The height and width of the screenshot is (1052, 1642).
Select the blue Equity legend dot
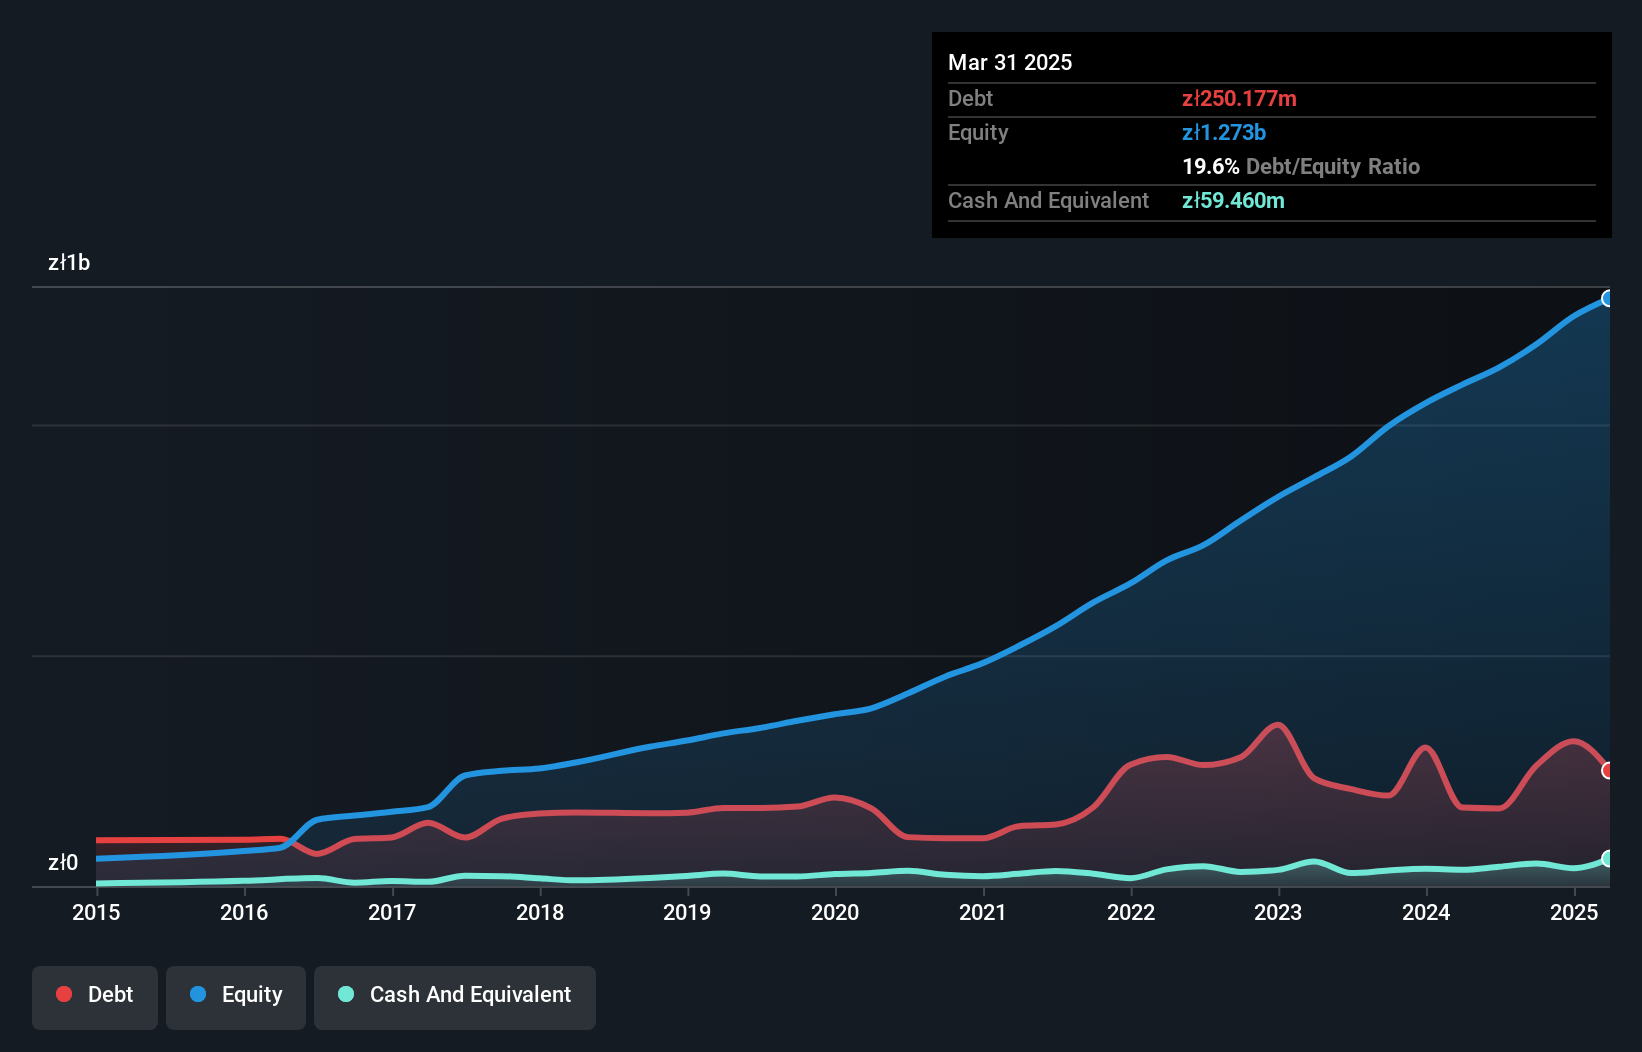[x=201, y=994]
